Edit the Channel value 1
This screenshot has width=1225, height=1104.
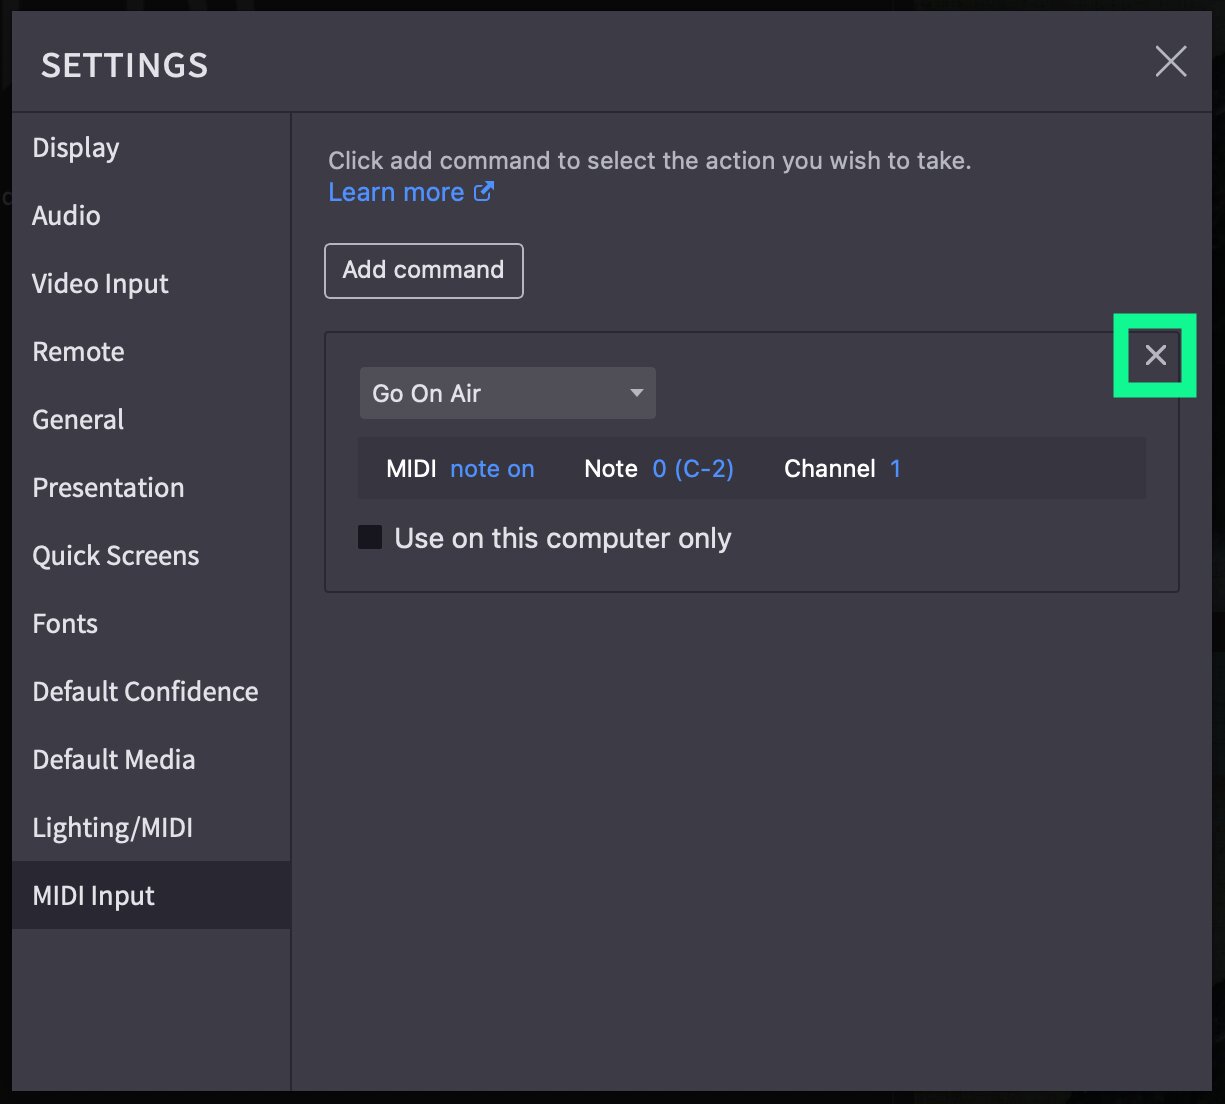[896, 469]
